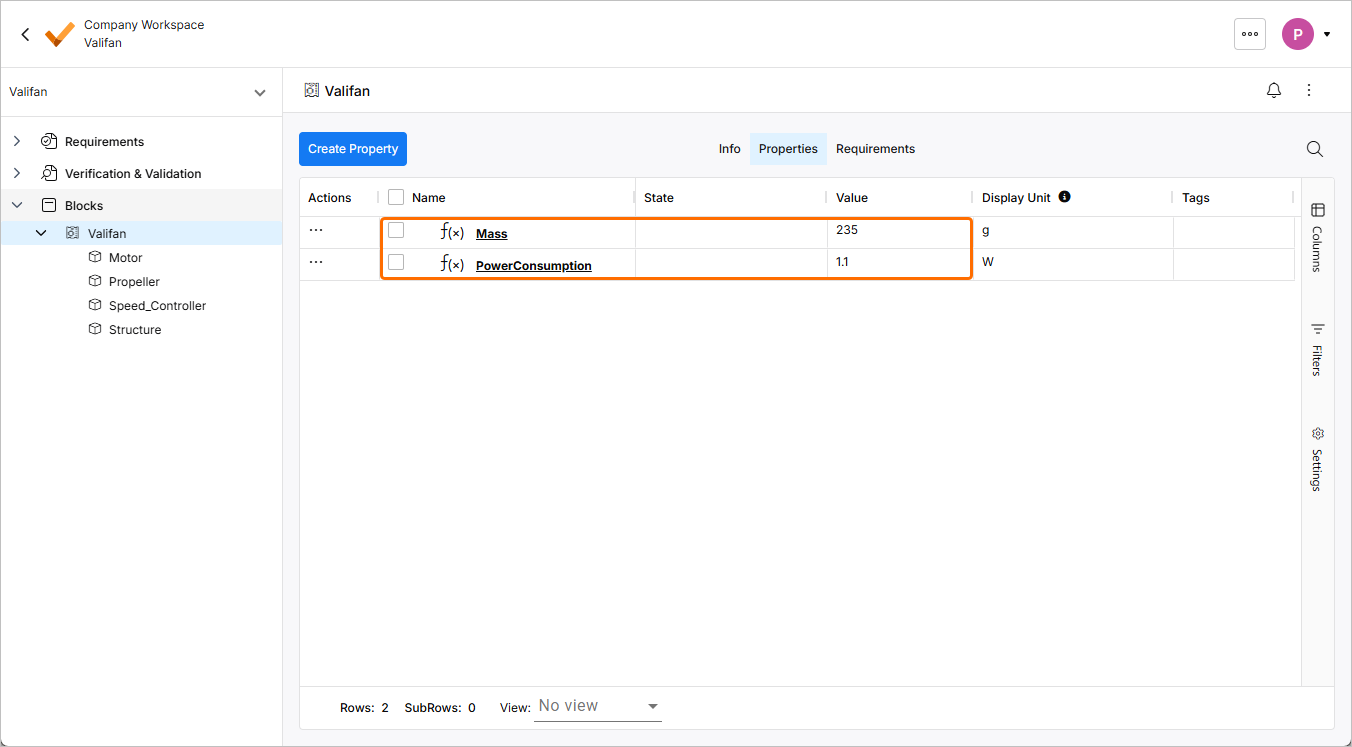Expand the Requirements tree node
Image resolution: width=1352 pixels, height=747 pixels.
[17, 142]
